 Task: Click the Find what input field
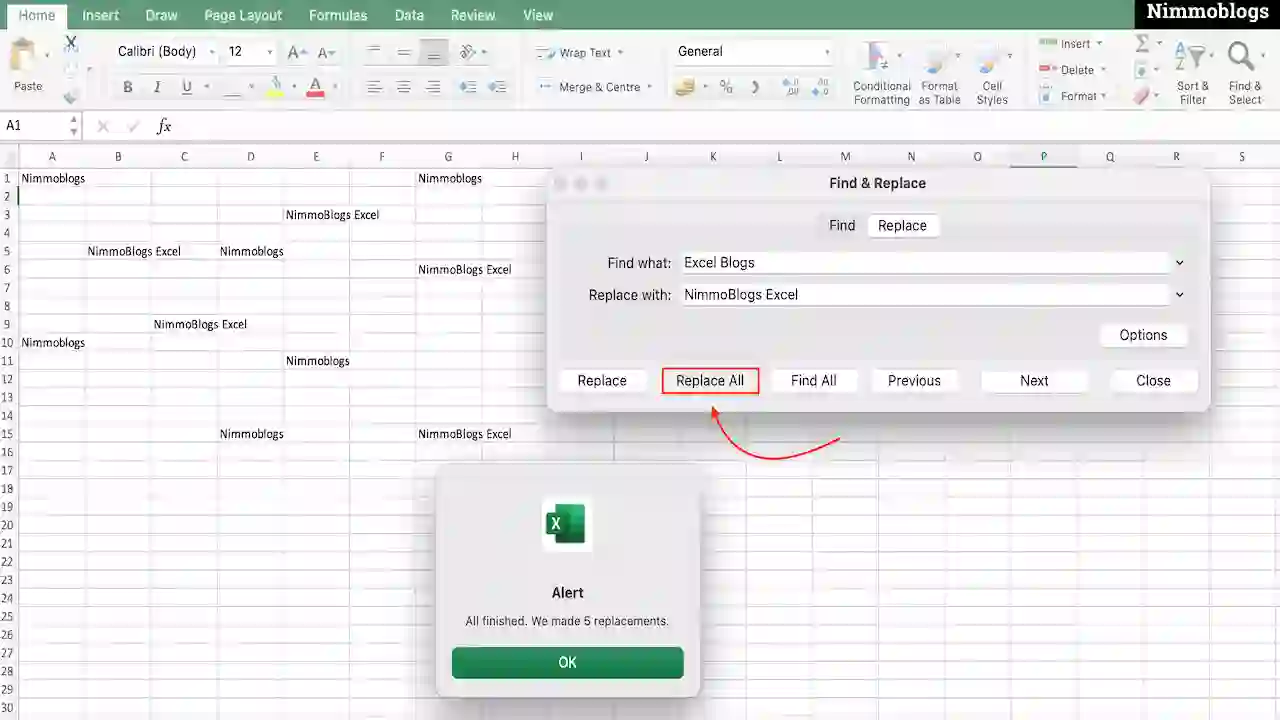coord(925,263)
